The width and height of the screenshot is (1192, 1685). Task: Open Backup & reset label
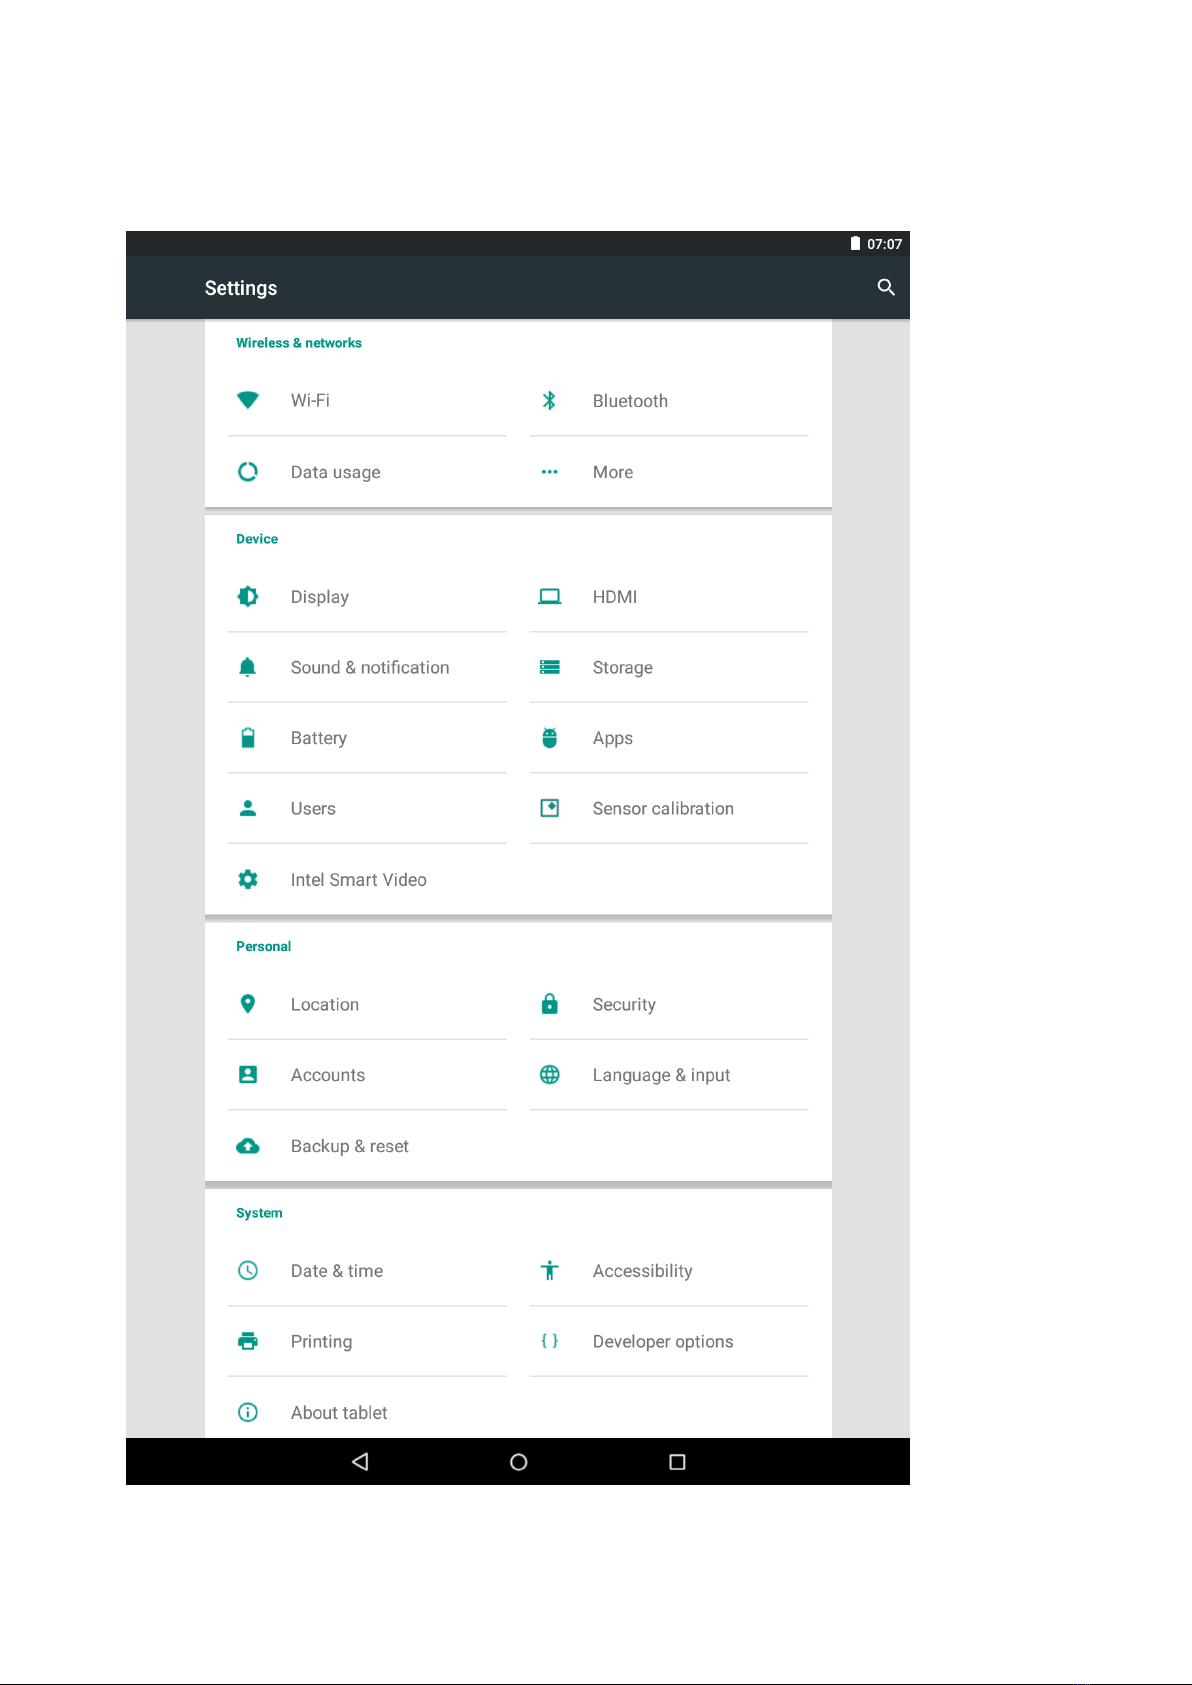[x=350, y=1146]
